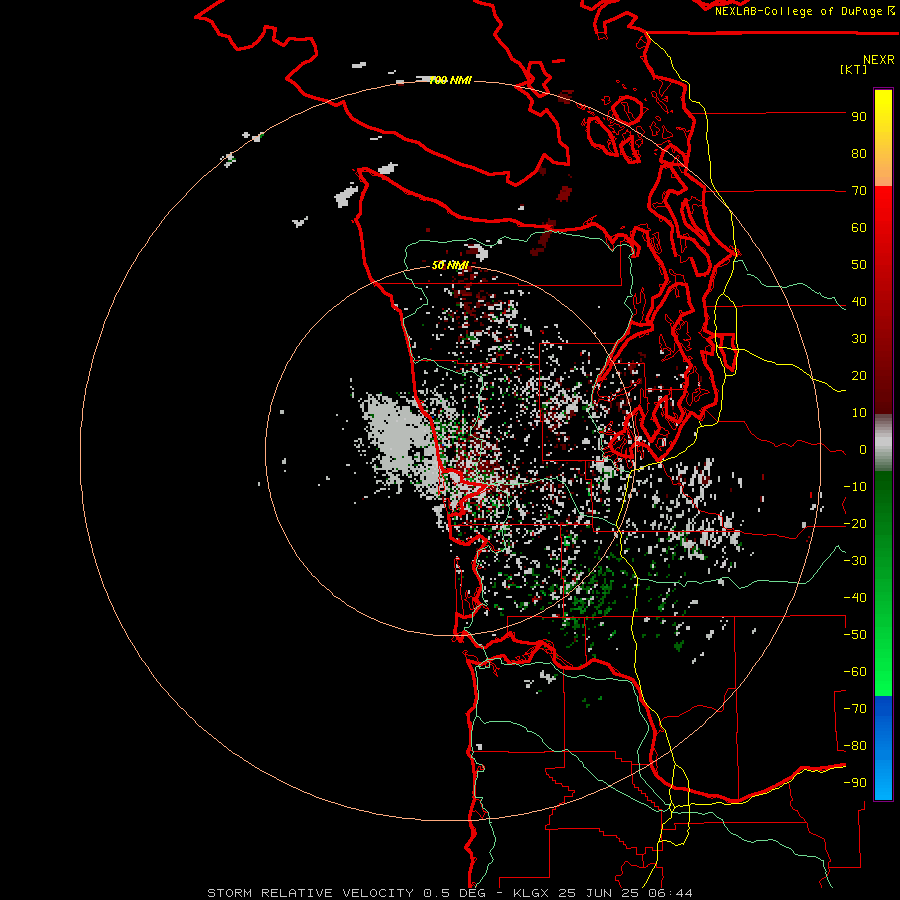Viewport: 900px width, 900px height.
Task: Click the positive 10 scale value
Action: (859, 413)
